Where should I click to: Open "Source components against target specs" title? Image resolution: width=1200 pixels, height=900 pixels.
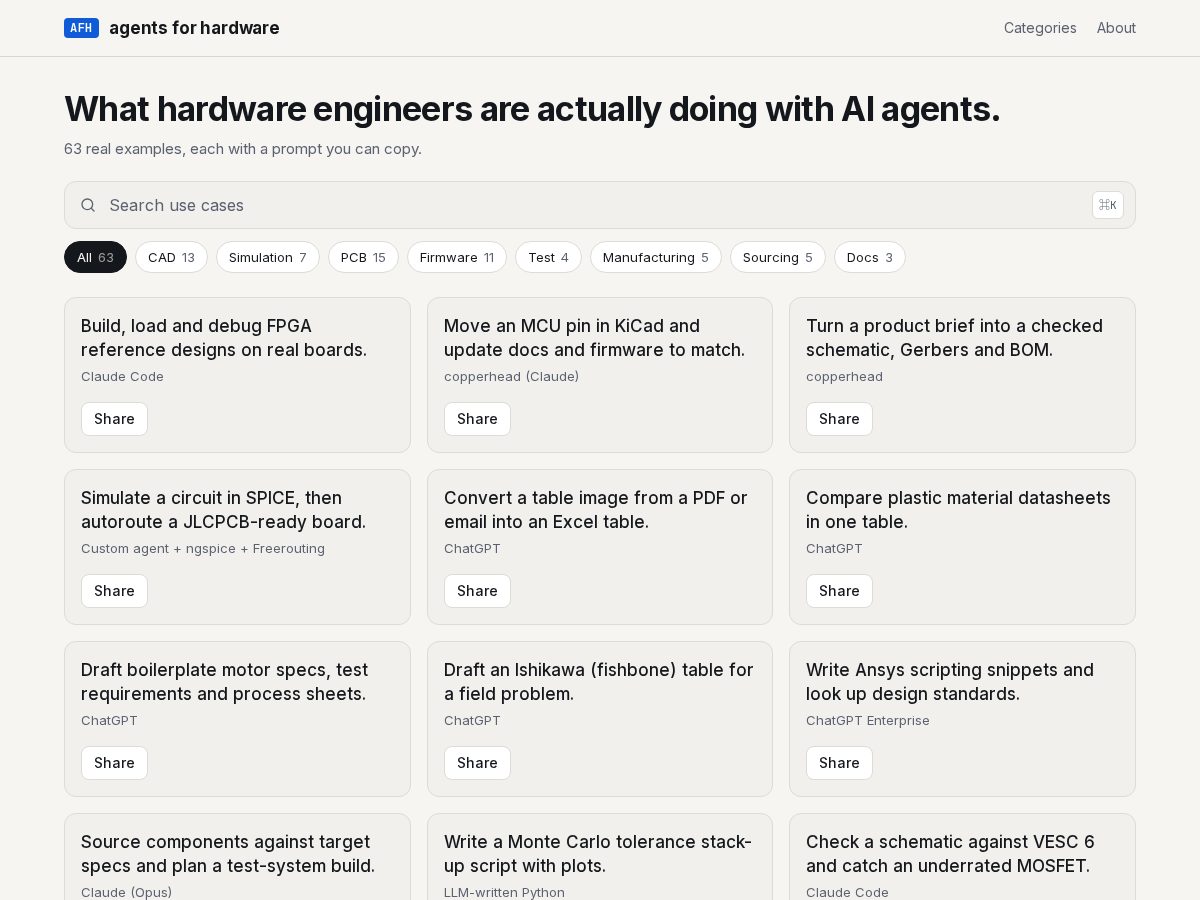pyautogui.click(x=228, y=854)
